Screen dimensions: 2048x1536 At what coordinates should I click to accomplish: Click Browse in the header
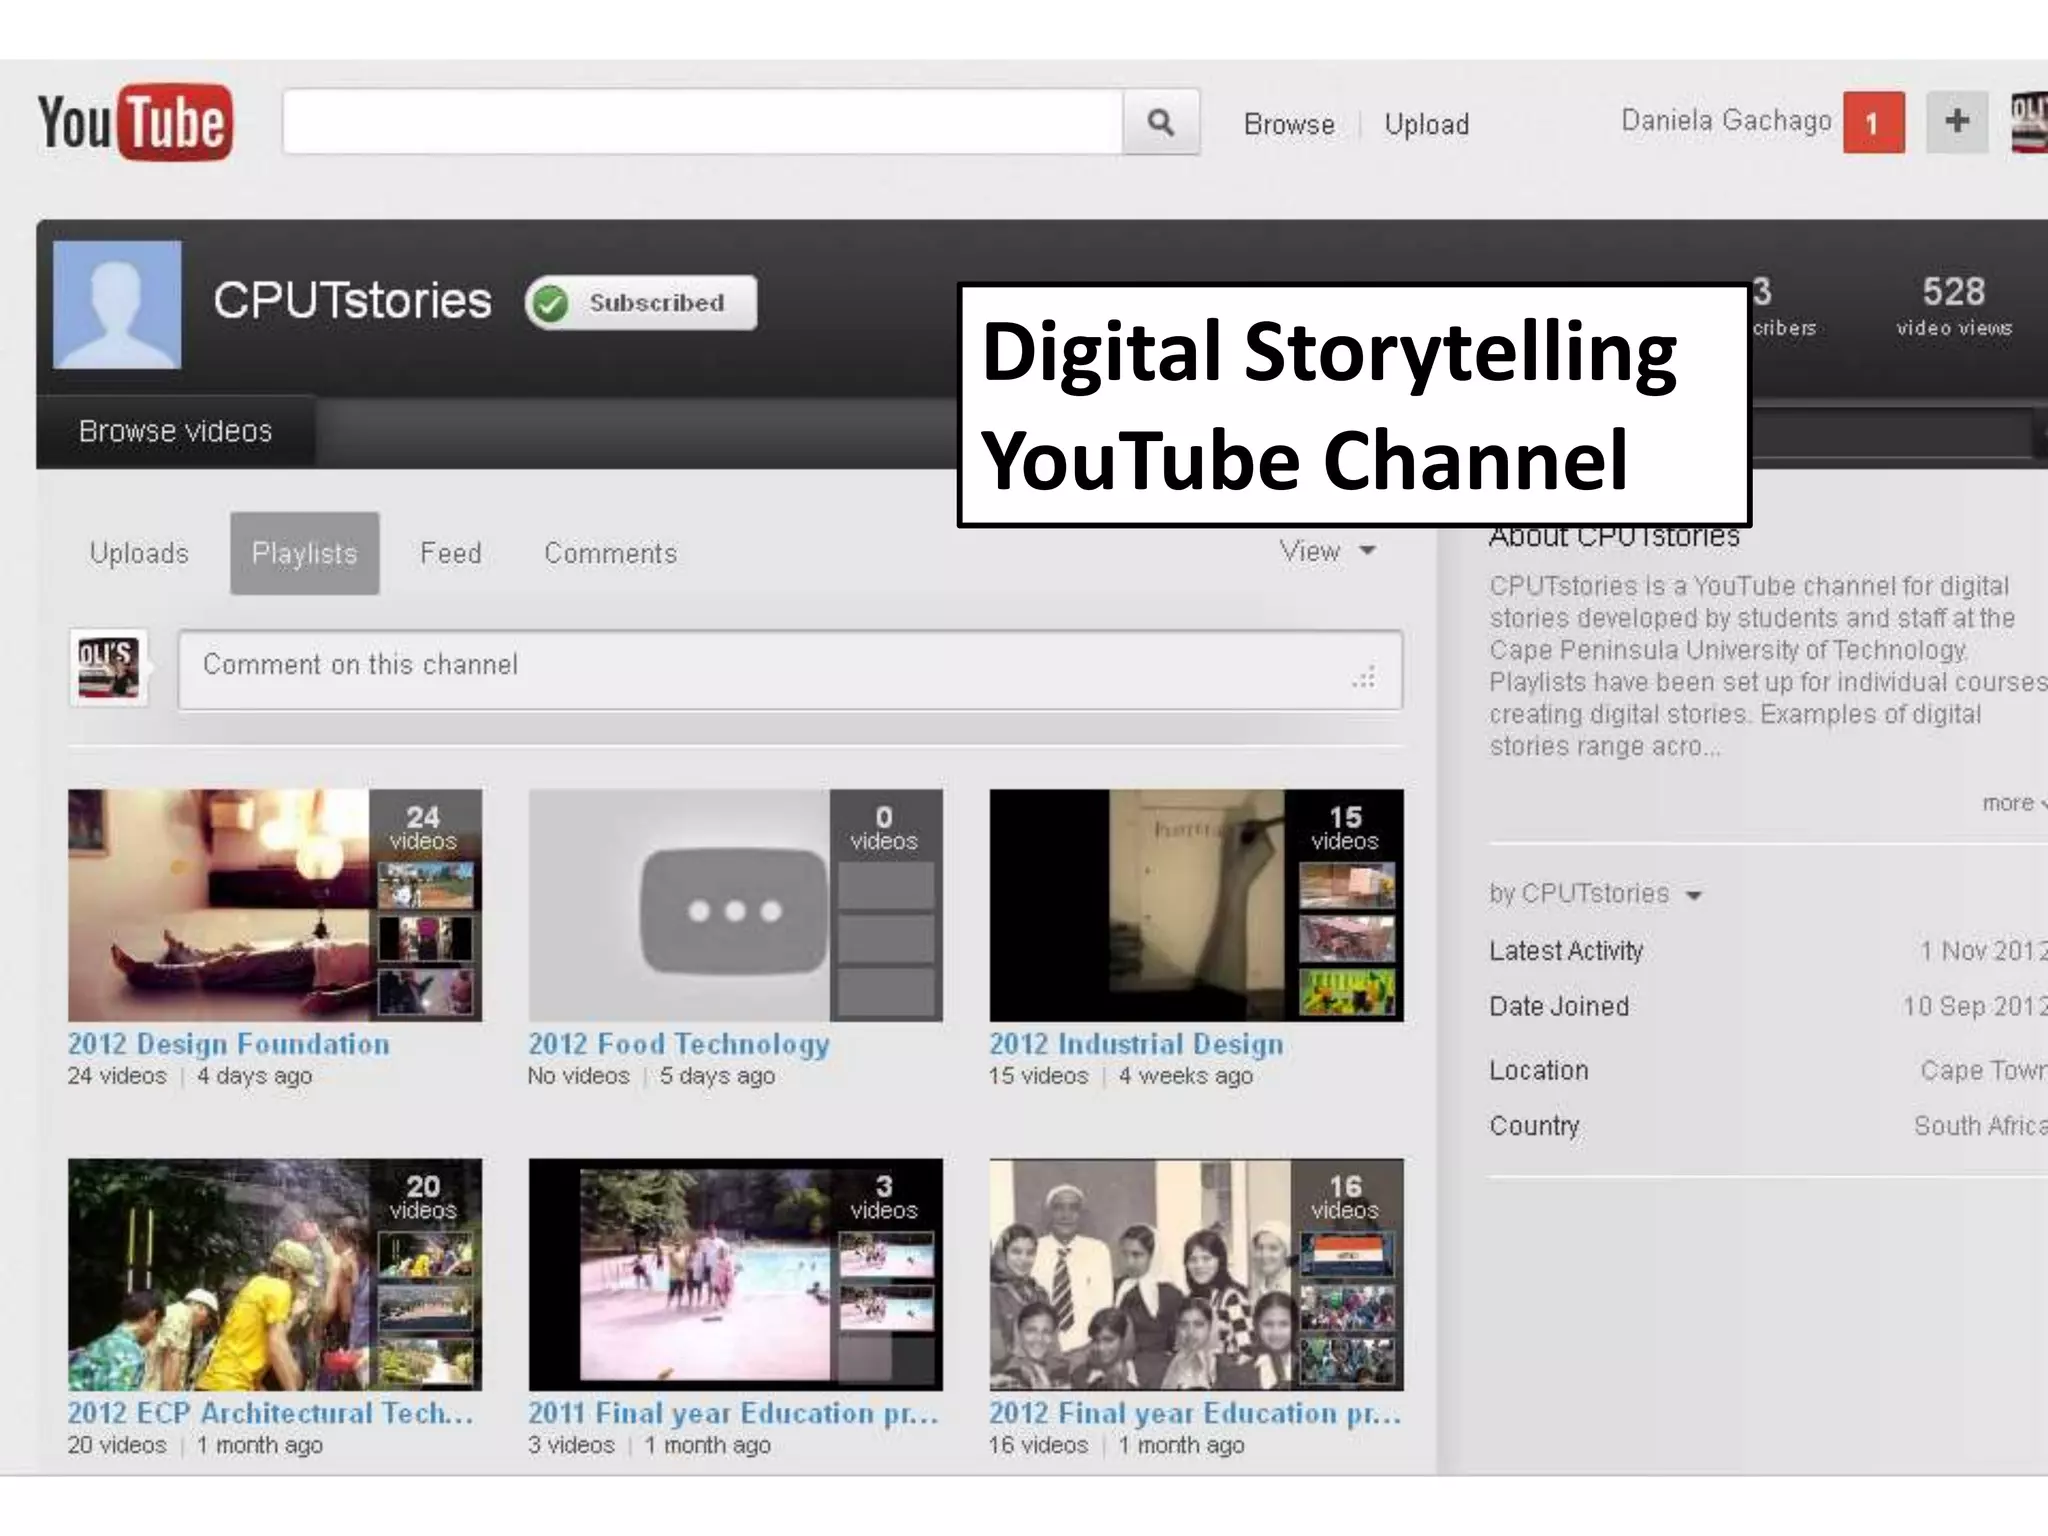[1289, 124]
